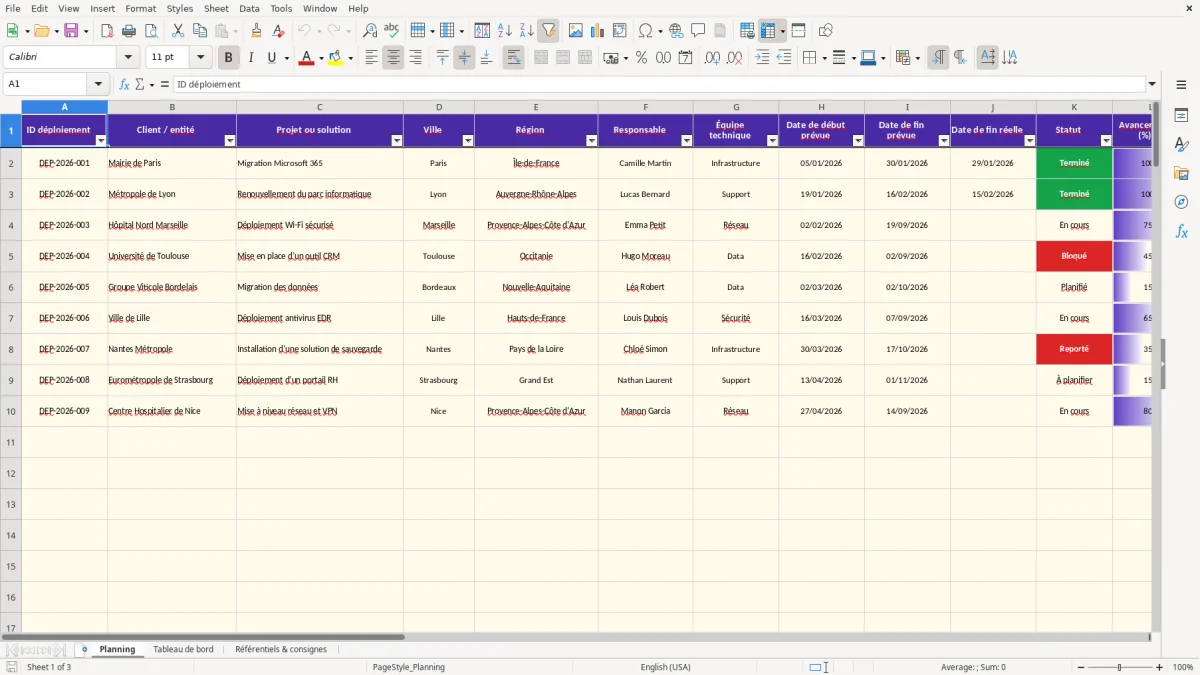The image size is (1200, 675).
Task: Insert a chart via toolbar icon
Action: point(598,31)
